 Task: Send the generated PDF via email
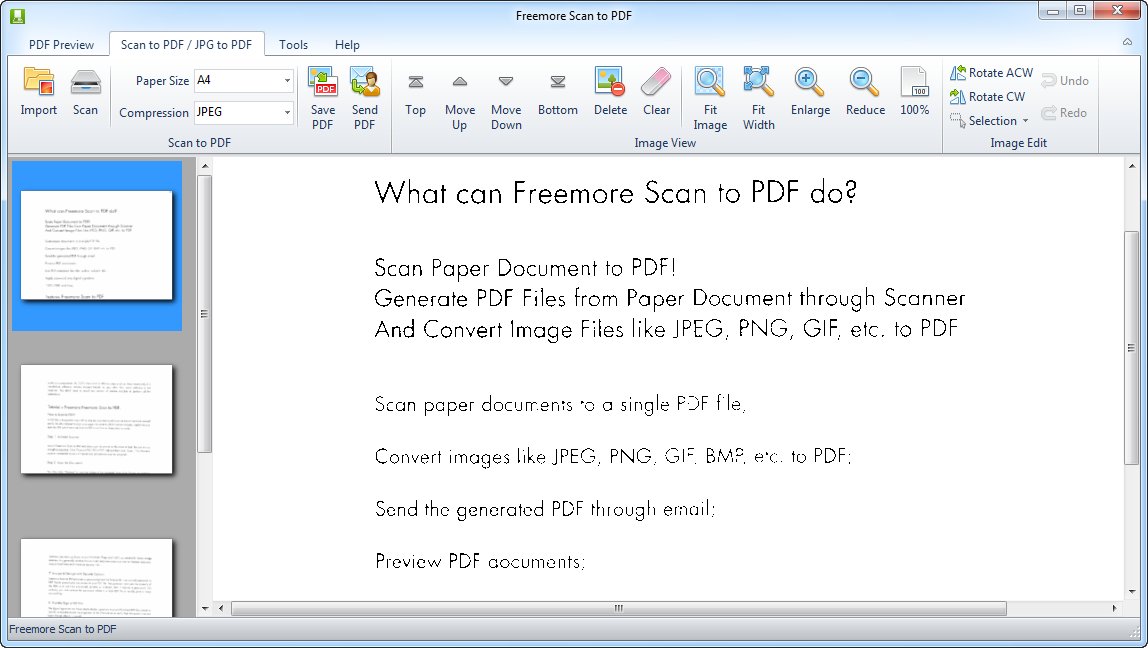click(364, 95)
